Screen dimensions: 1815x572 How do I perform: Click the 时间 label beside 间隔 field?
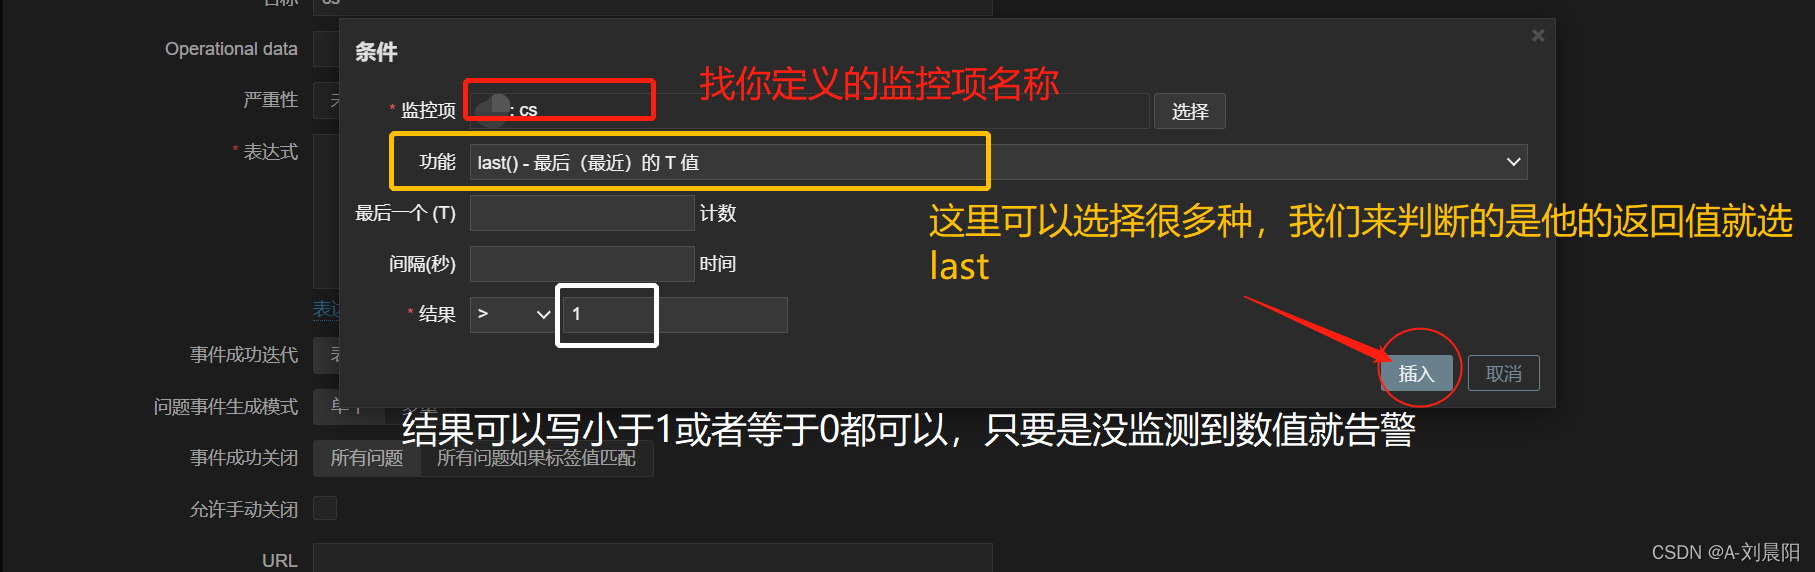coord(718,264)
